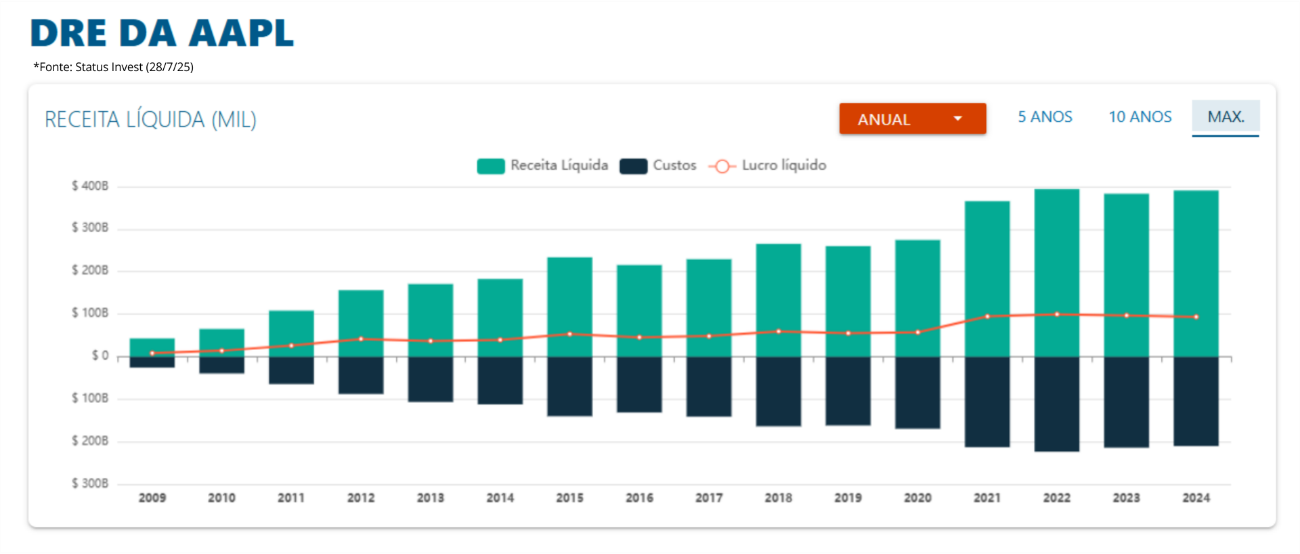
Task: Click the $ 0 y-axis label
Action: click(x=98, y=356)
